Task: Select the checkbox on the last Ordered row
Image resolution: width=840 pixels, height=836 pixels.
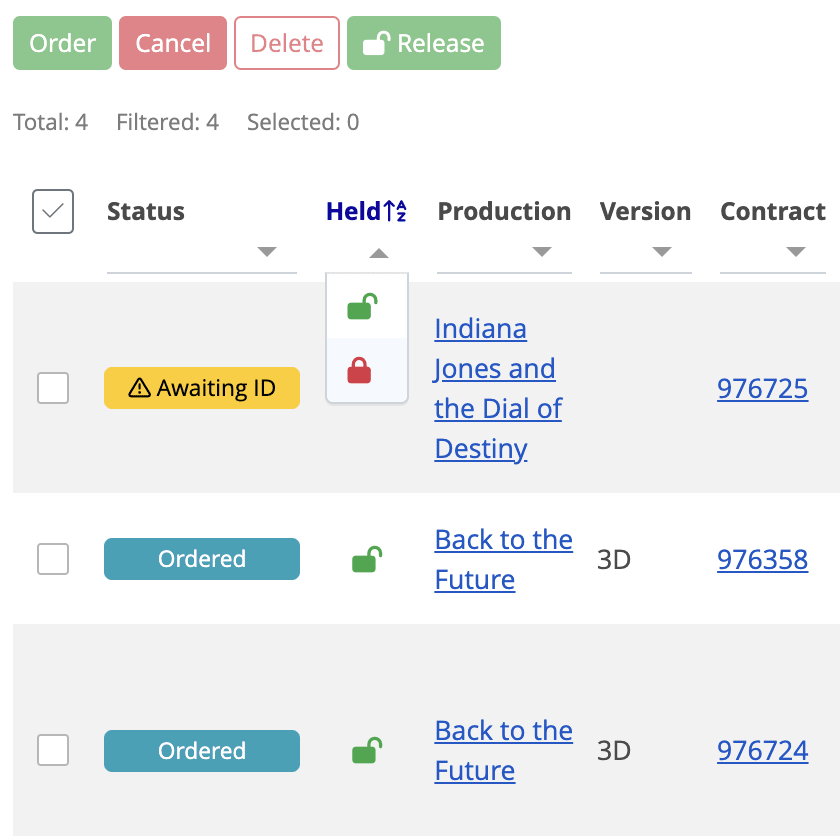Action: coord(53,750)
